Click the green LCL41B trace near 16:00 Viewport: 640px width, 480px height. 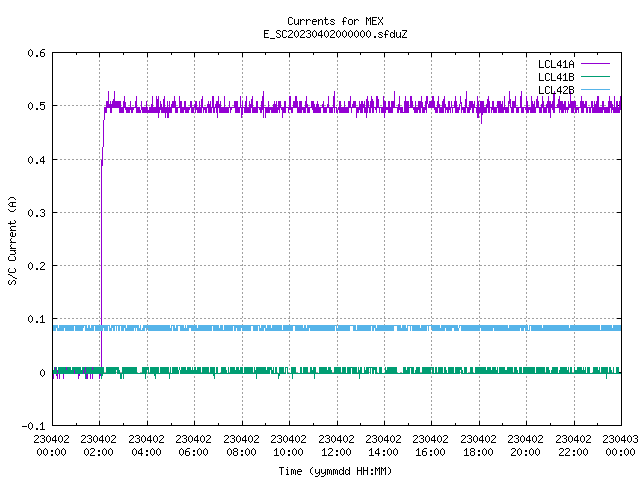coord(431,370)
